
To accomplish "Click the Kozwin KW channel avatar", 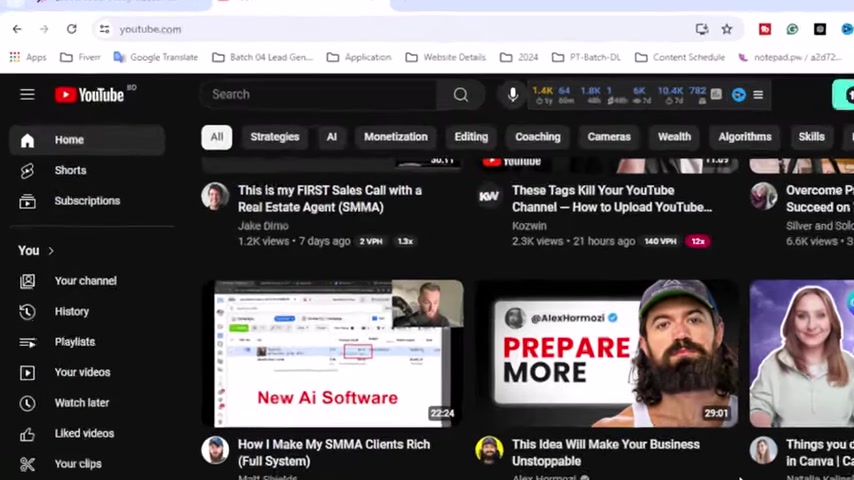I will [489, 196].
